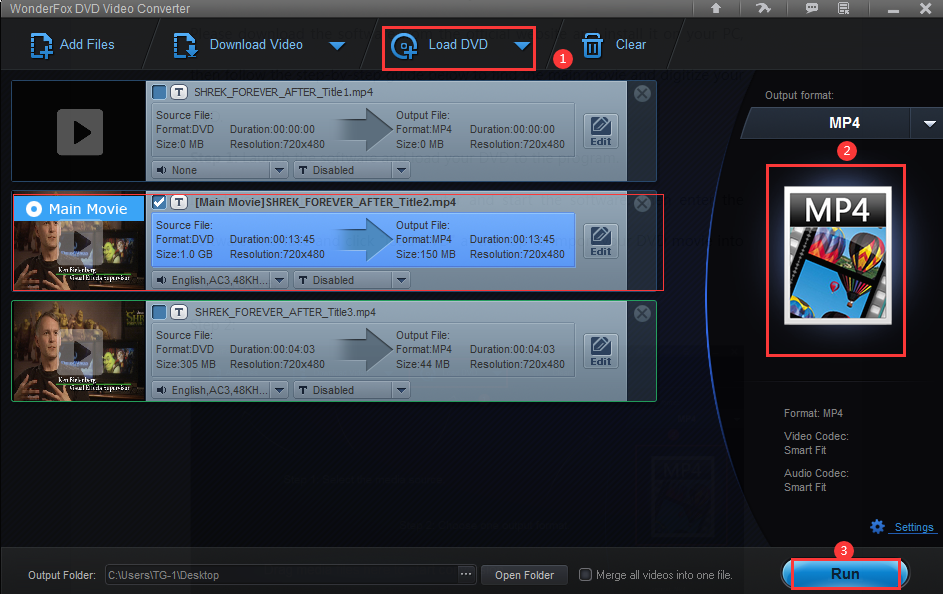
Task: Edit the Title3 video
Action: pyautogui.click(x=601, y=351)
